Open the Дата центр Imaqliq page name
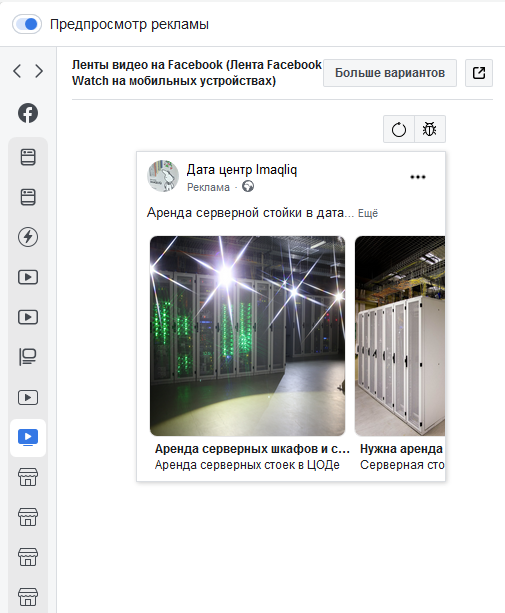The image size is (505, 613). pyautogui.click(x=242, y=170)
